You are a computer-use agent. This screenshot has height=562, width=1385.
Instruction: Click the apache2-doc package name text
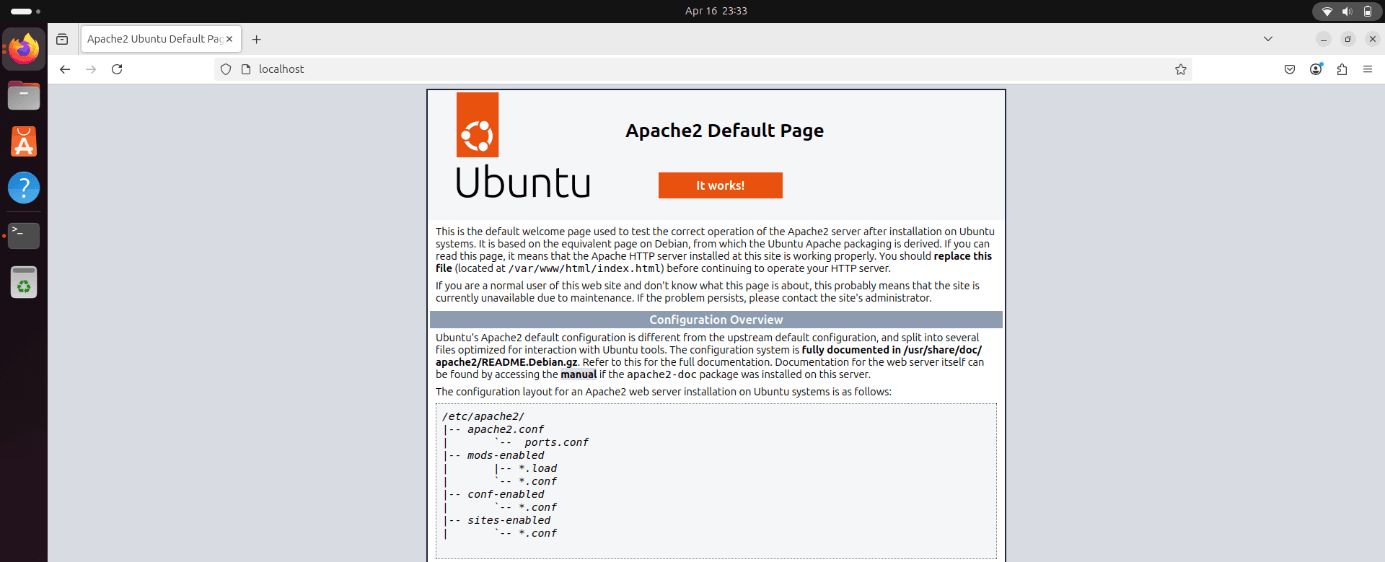coord(660,374)
